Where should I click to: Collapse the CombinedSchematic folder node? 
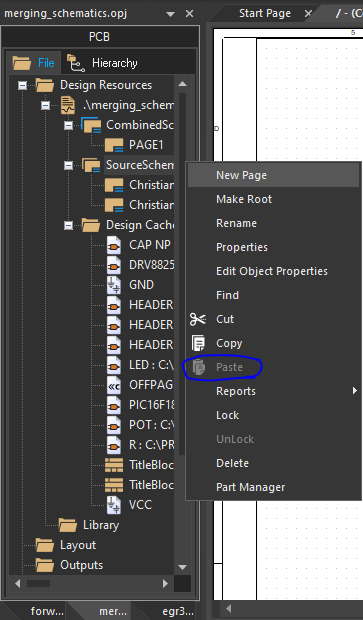tap(68, 125)
